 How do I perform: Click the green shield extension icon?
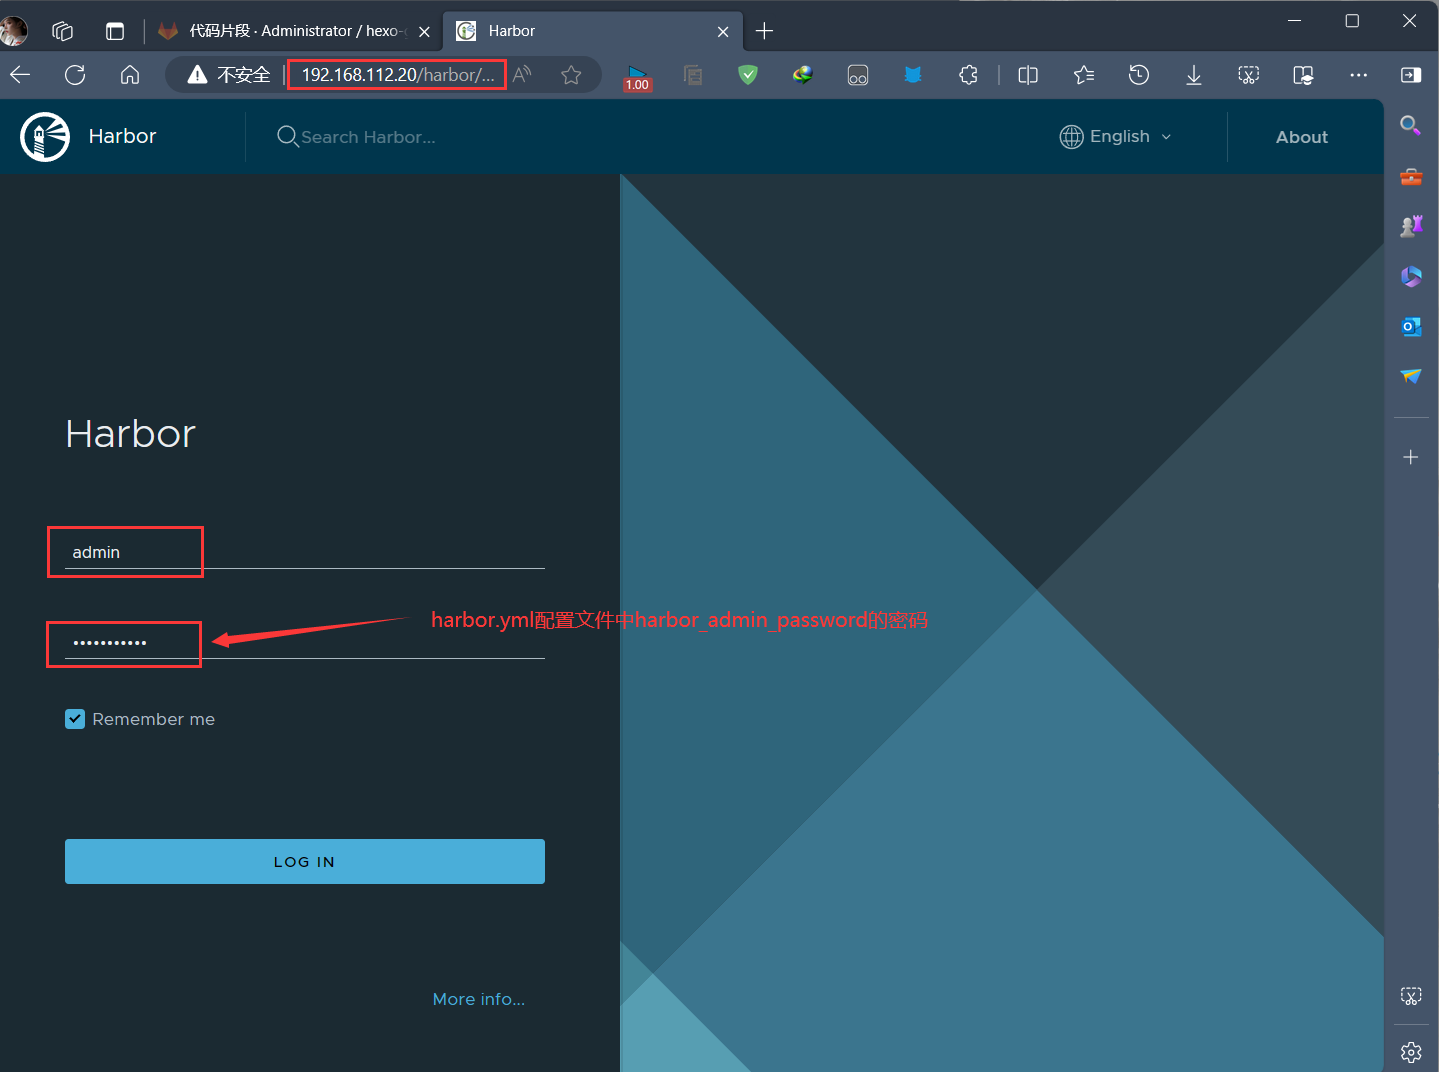(x=748, y=75)
